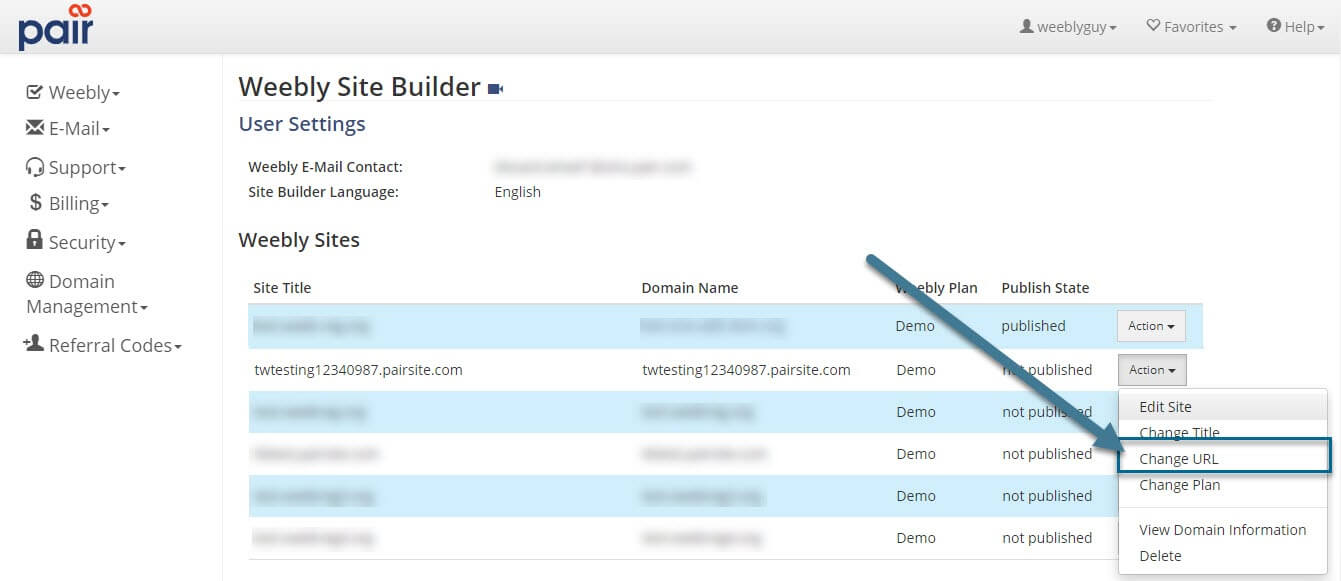The width and height of the screenshot is (1341, 581).
Task: Open the Favorites dropdown
Action: pyautogui.click(x=1191, y=27)
